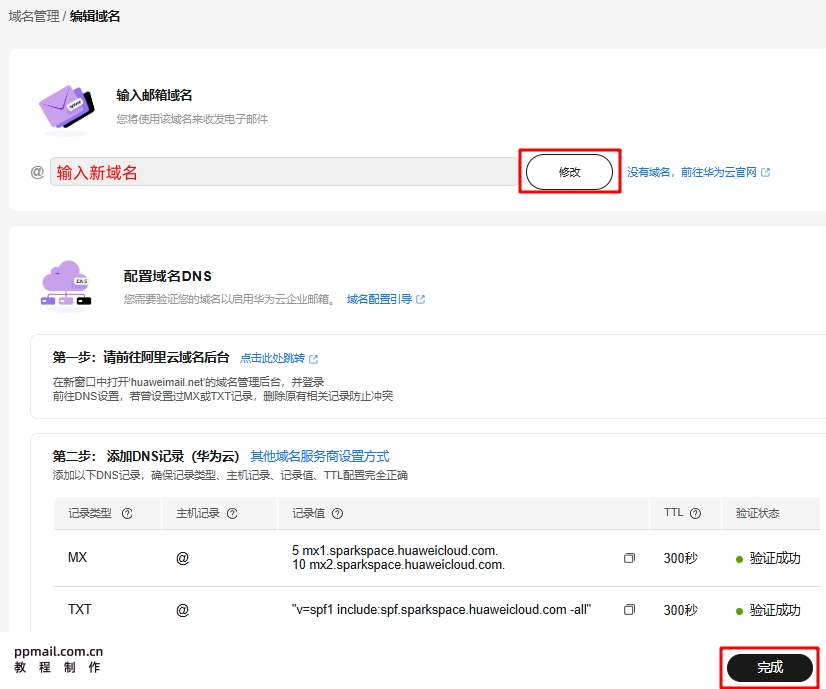Click external-link icon after 域名配置引导

[x=420, y=300]
